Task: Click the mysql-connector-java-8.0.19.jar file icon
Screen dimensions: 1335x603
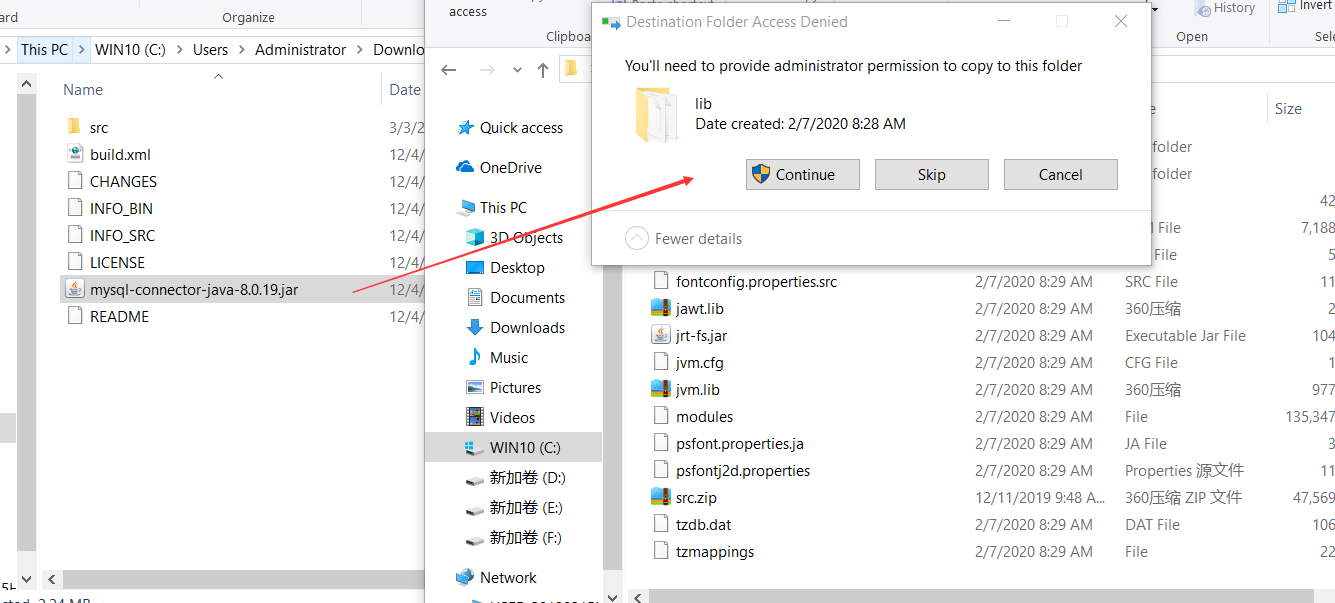Action: click(x=75, y=290)
